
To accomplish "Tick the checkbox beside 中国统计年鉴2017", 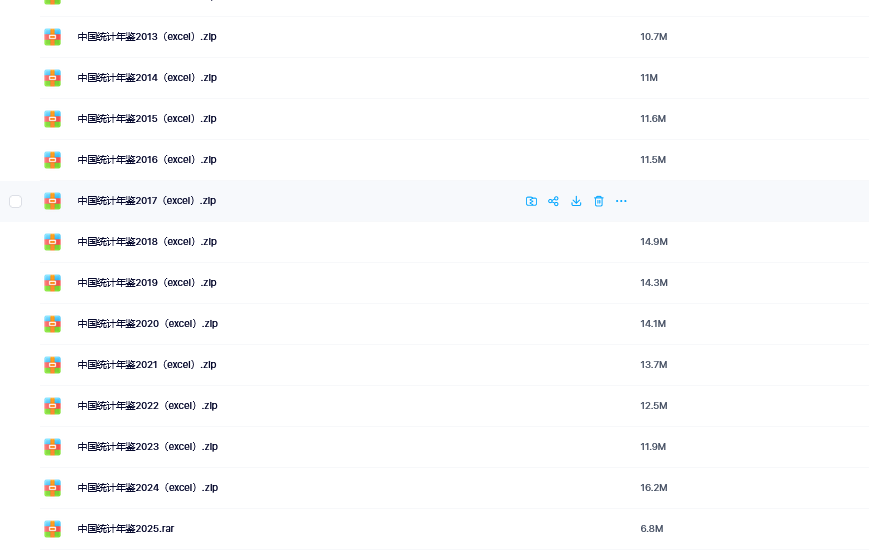I will pos(16,201).
